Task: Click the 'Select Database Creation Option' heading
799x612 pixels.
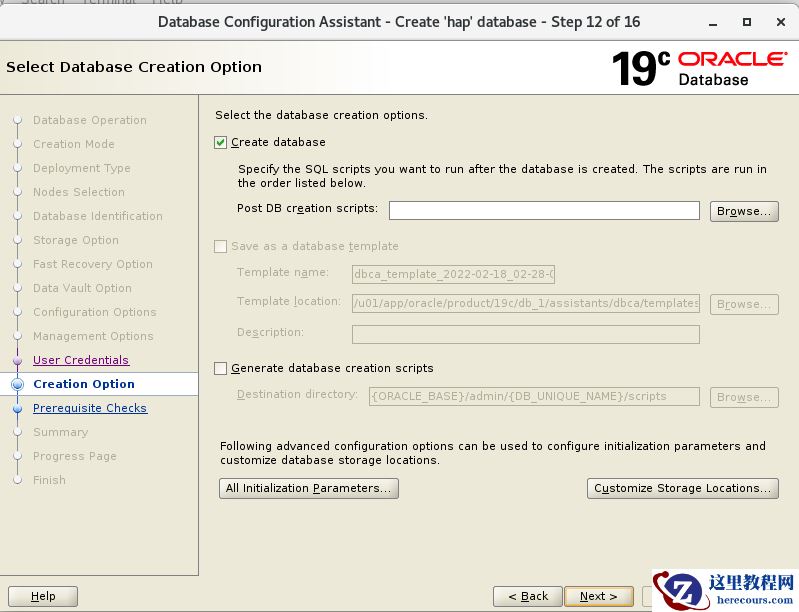Action: 134,67
